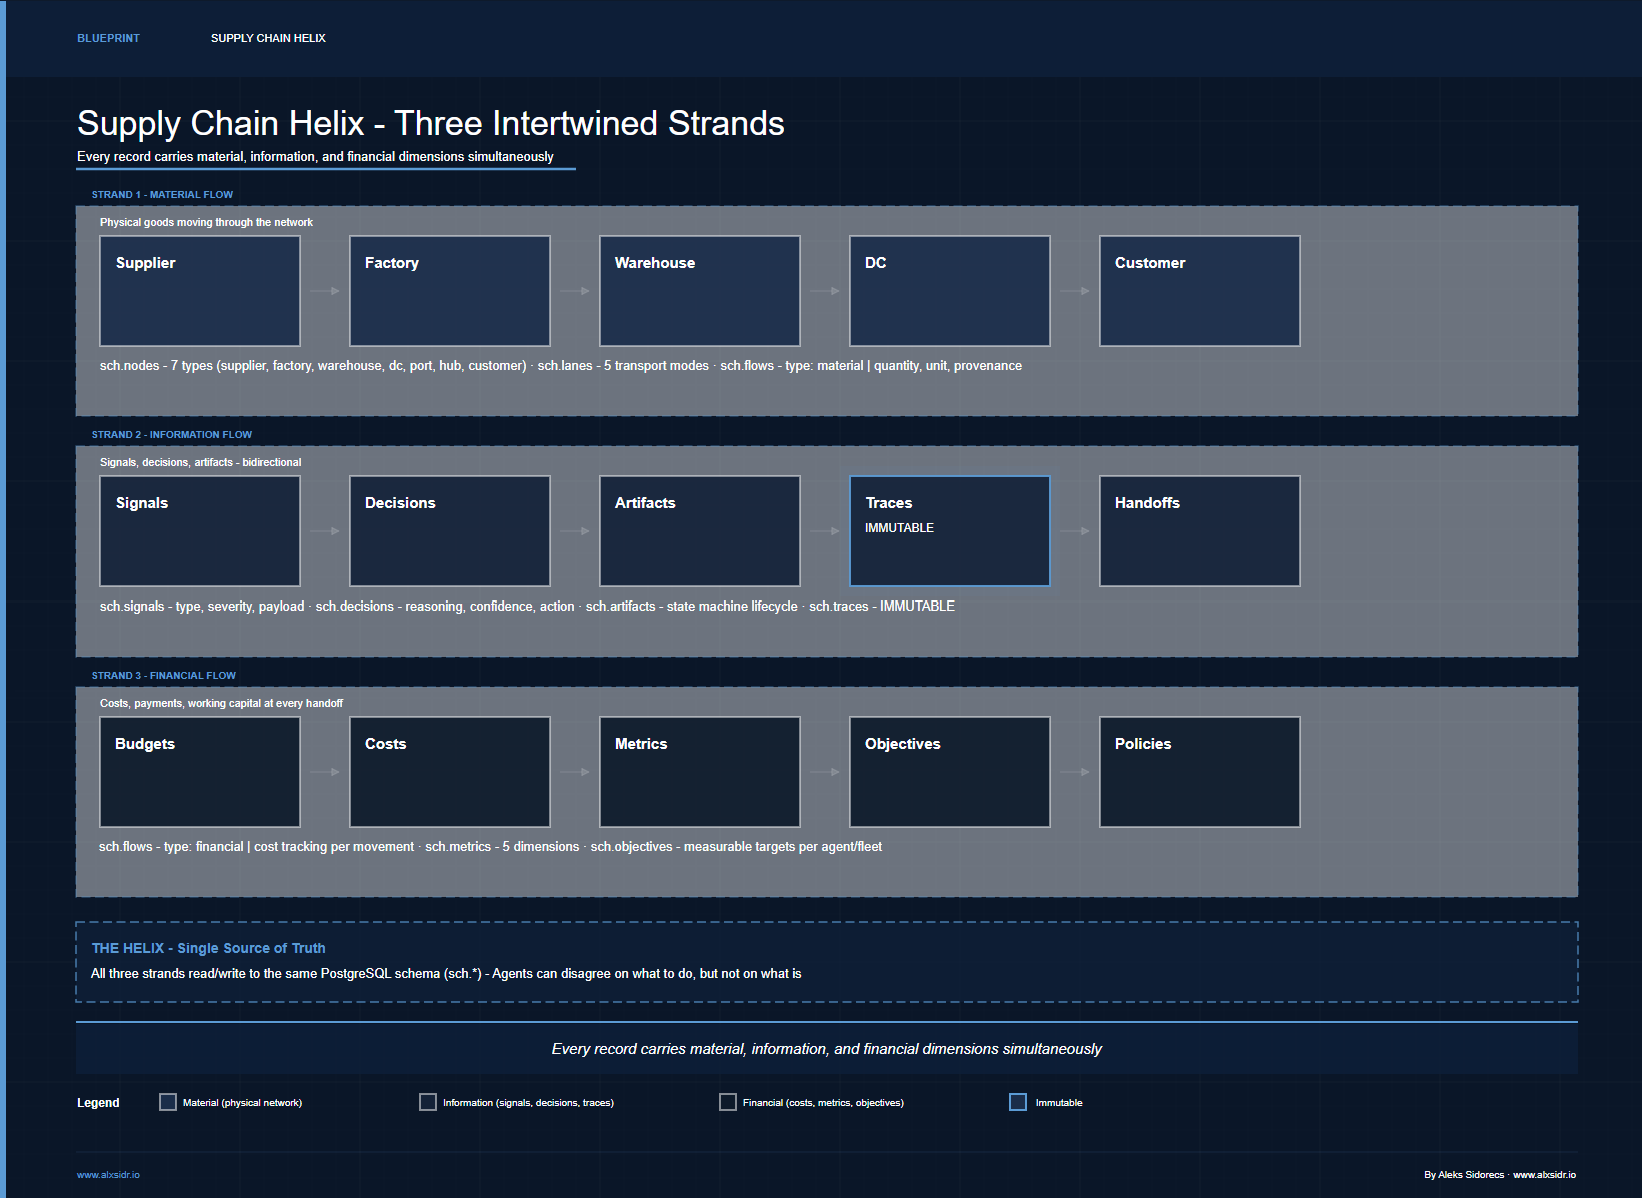Select the Customer node box
Screen dimensions: 1642x1198
coord(1200,291)
